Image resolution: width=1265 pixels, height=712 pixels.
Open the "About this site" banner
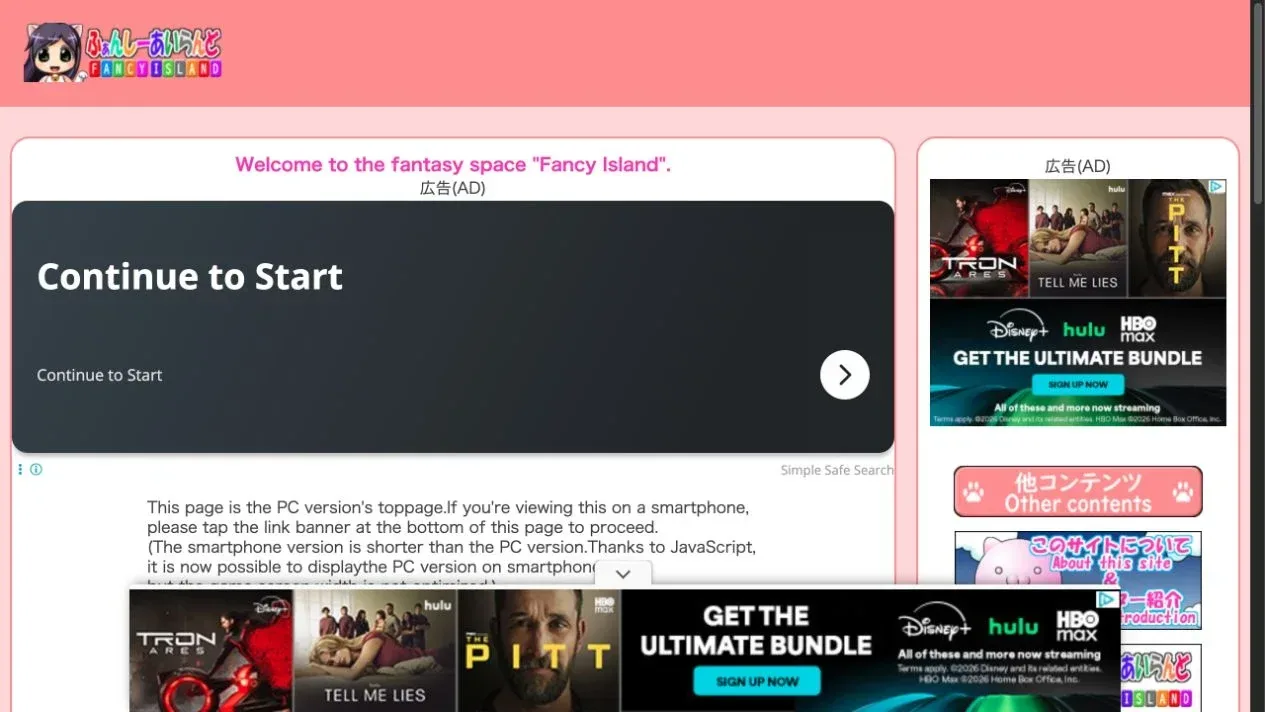[x=1078, y=580]
